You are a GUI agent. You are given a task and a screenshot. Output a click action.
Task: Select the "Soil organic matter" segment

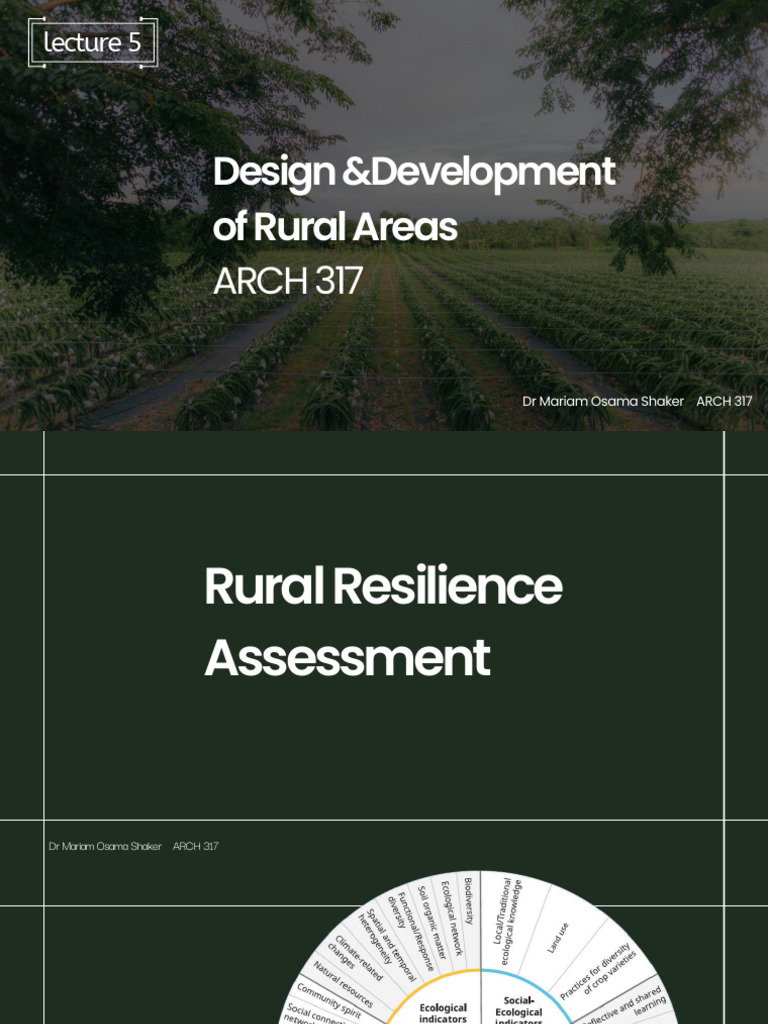point(432,921)
